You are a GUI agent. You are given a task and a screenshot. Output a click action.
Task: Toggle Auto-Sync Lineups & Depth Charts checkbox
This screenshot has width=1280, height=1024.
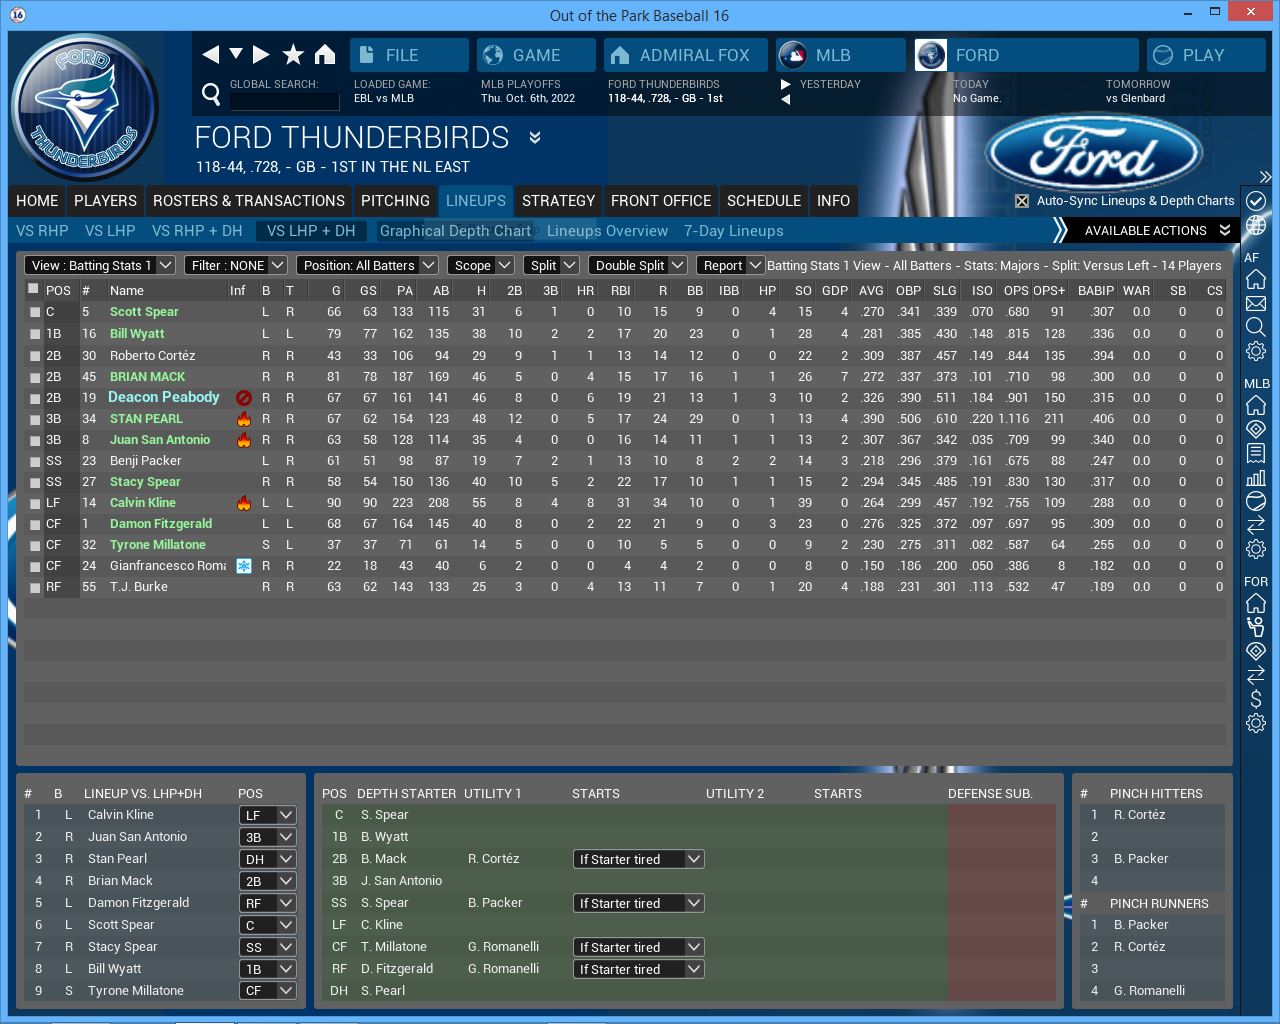click(1022, 201)
